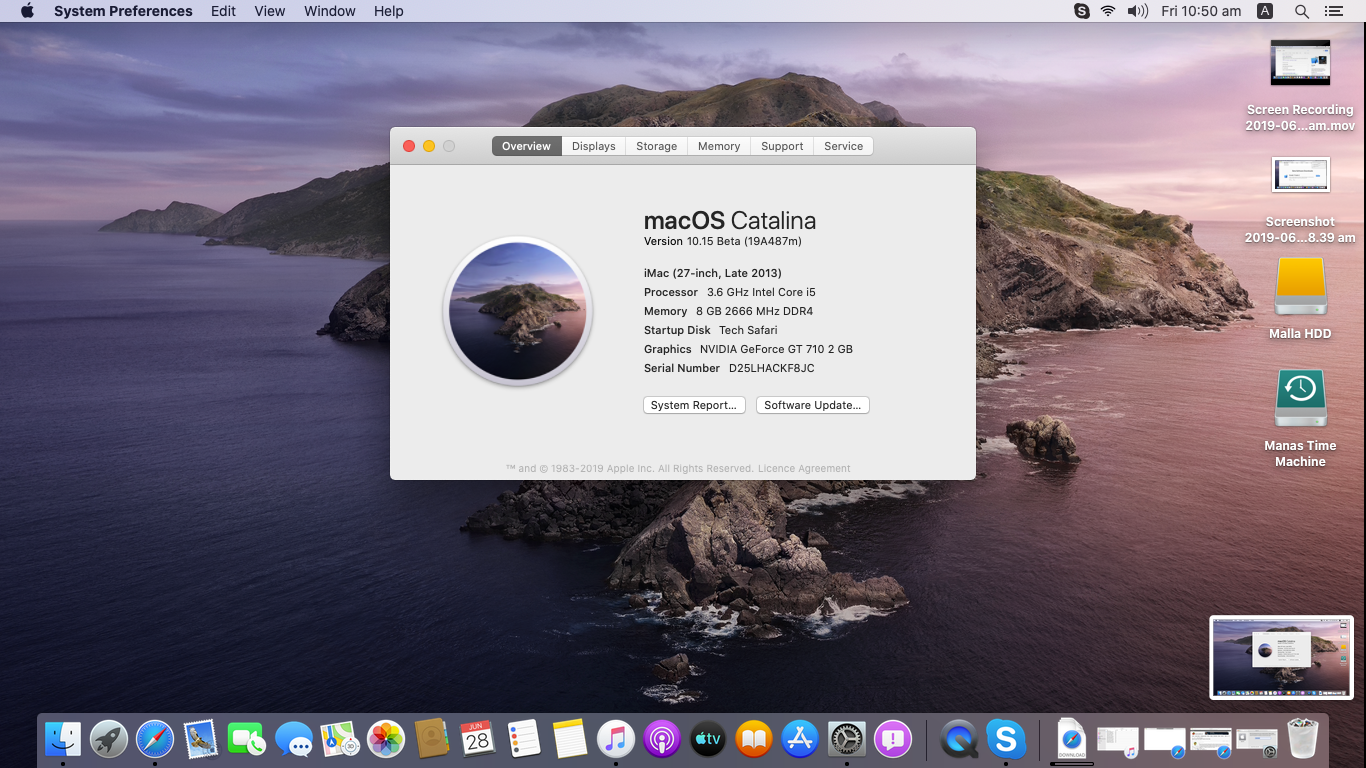Open Feedback Assistant in the Dock
The image size is (1366, 768).
tap(893, 739)
